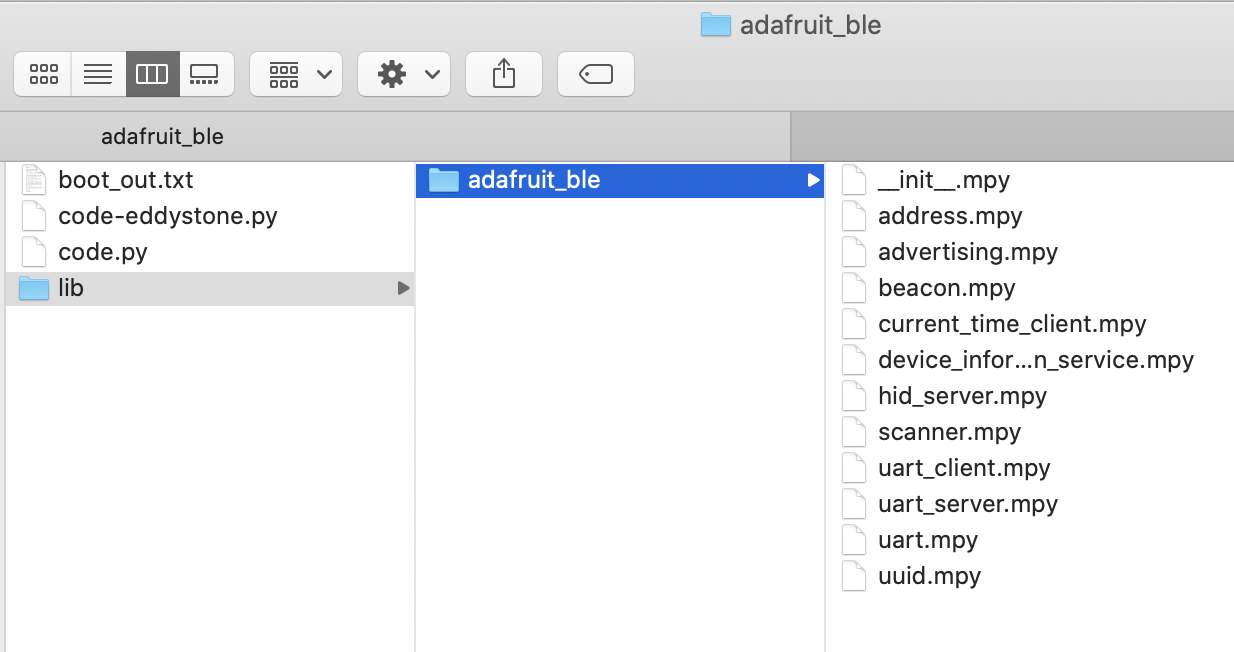The image size is (1234, 652).
Task: Open the group-by arrangement dropdown
Action: tap(296, 74)
